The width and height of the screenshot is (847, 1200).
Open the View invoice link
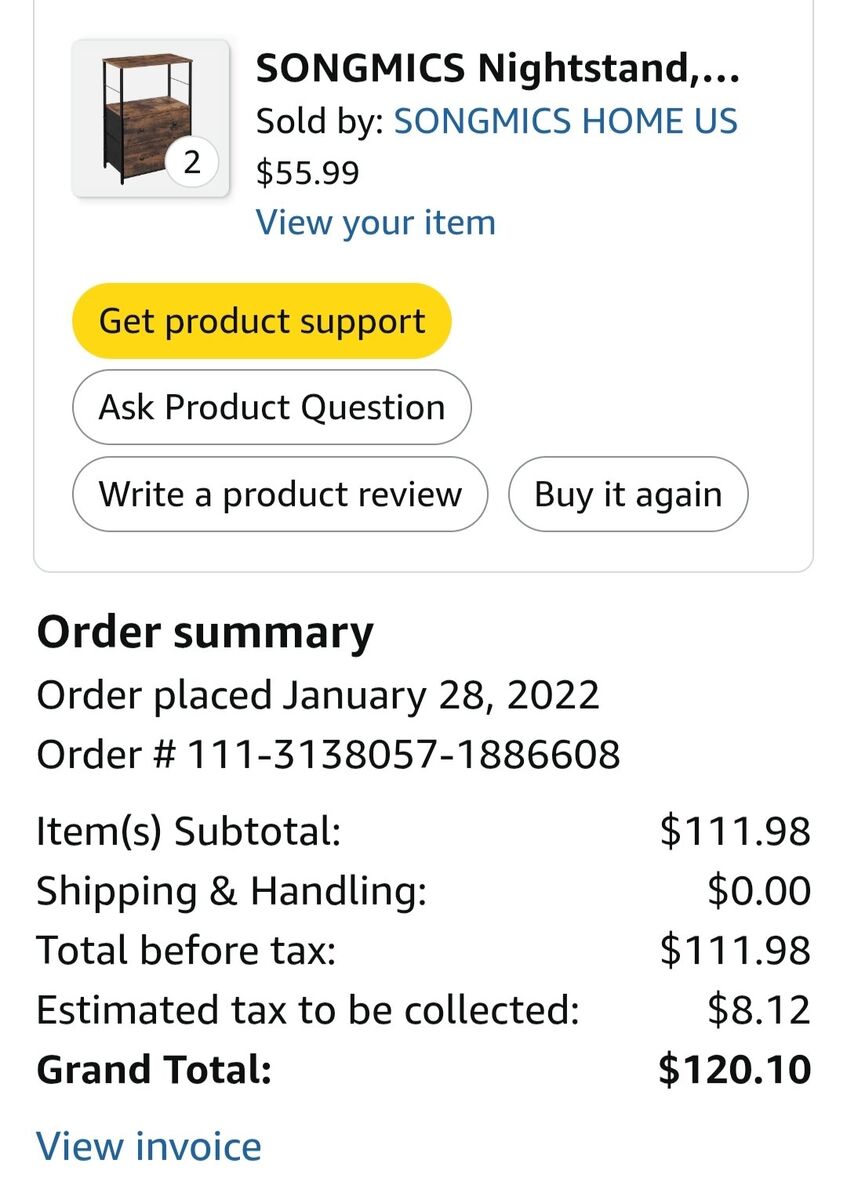point(149,1146)
